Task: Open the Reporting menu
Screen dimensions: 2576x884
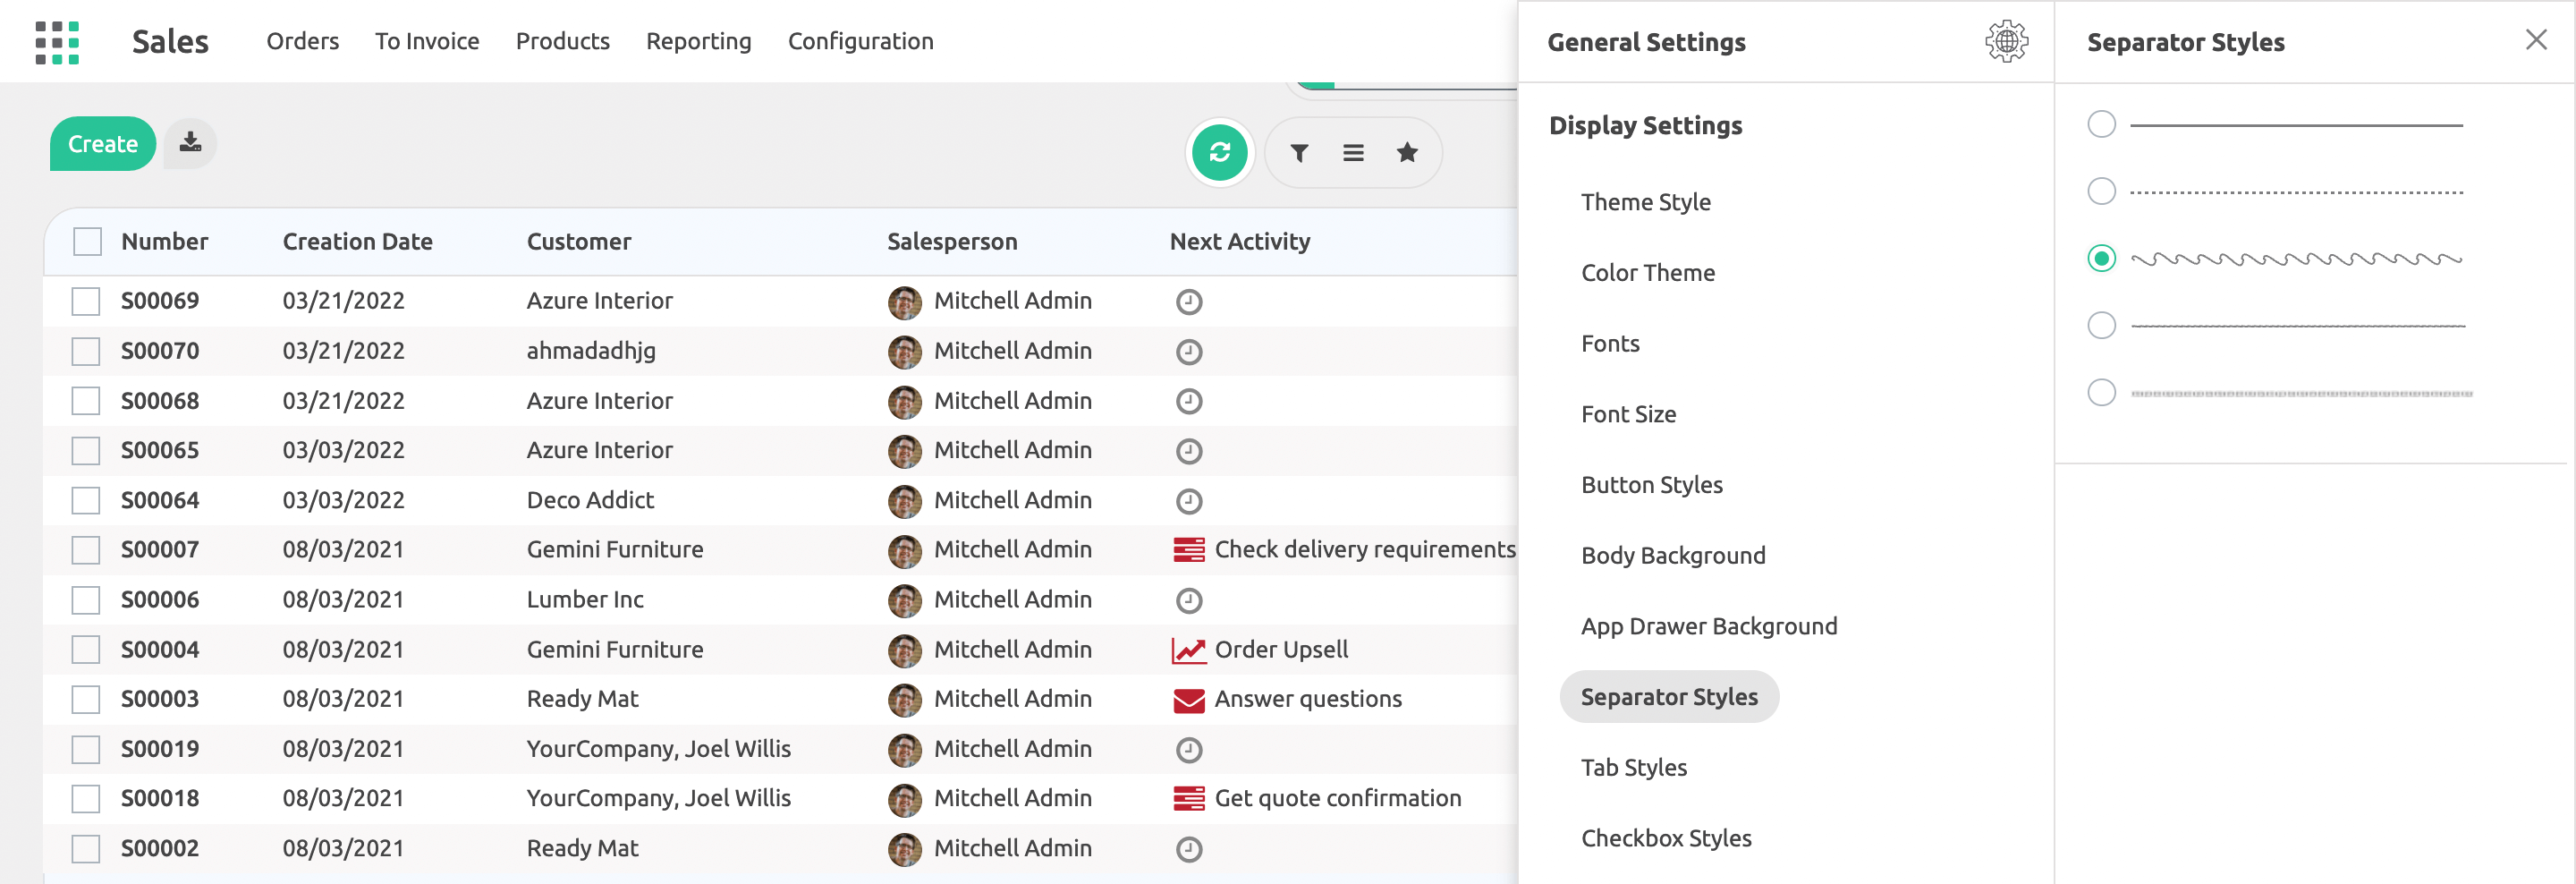Action: (698, 41)
